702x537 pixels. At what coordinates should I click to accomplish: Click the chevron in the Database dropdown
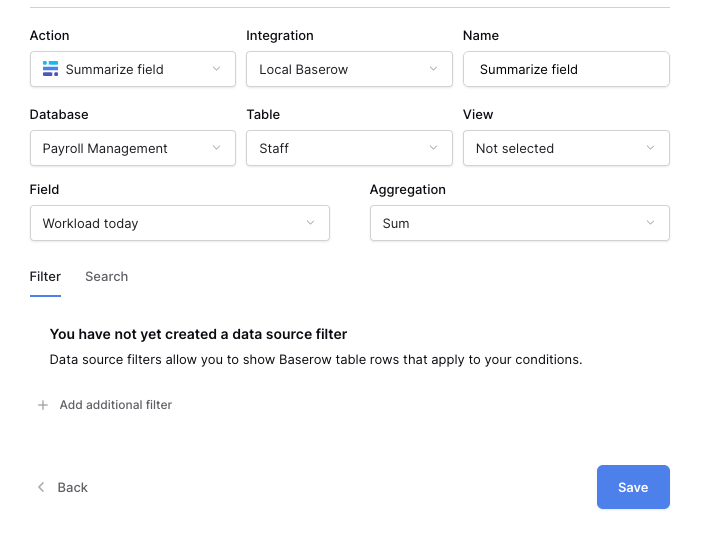tap(217, 148)
